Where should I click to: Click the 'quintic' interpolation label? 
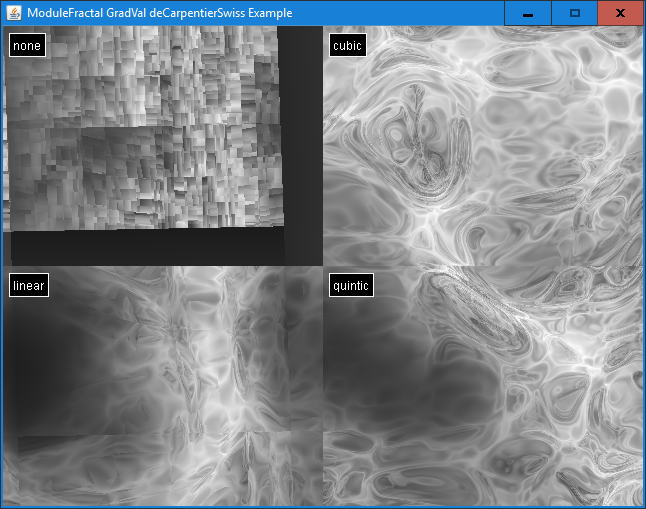click(x=351, y=286)
